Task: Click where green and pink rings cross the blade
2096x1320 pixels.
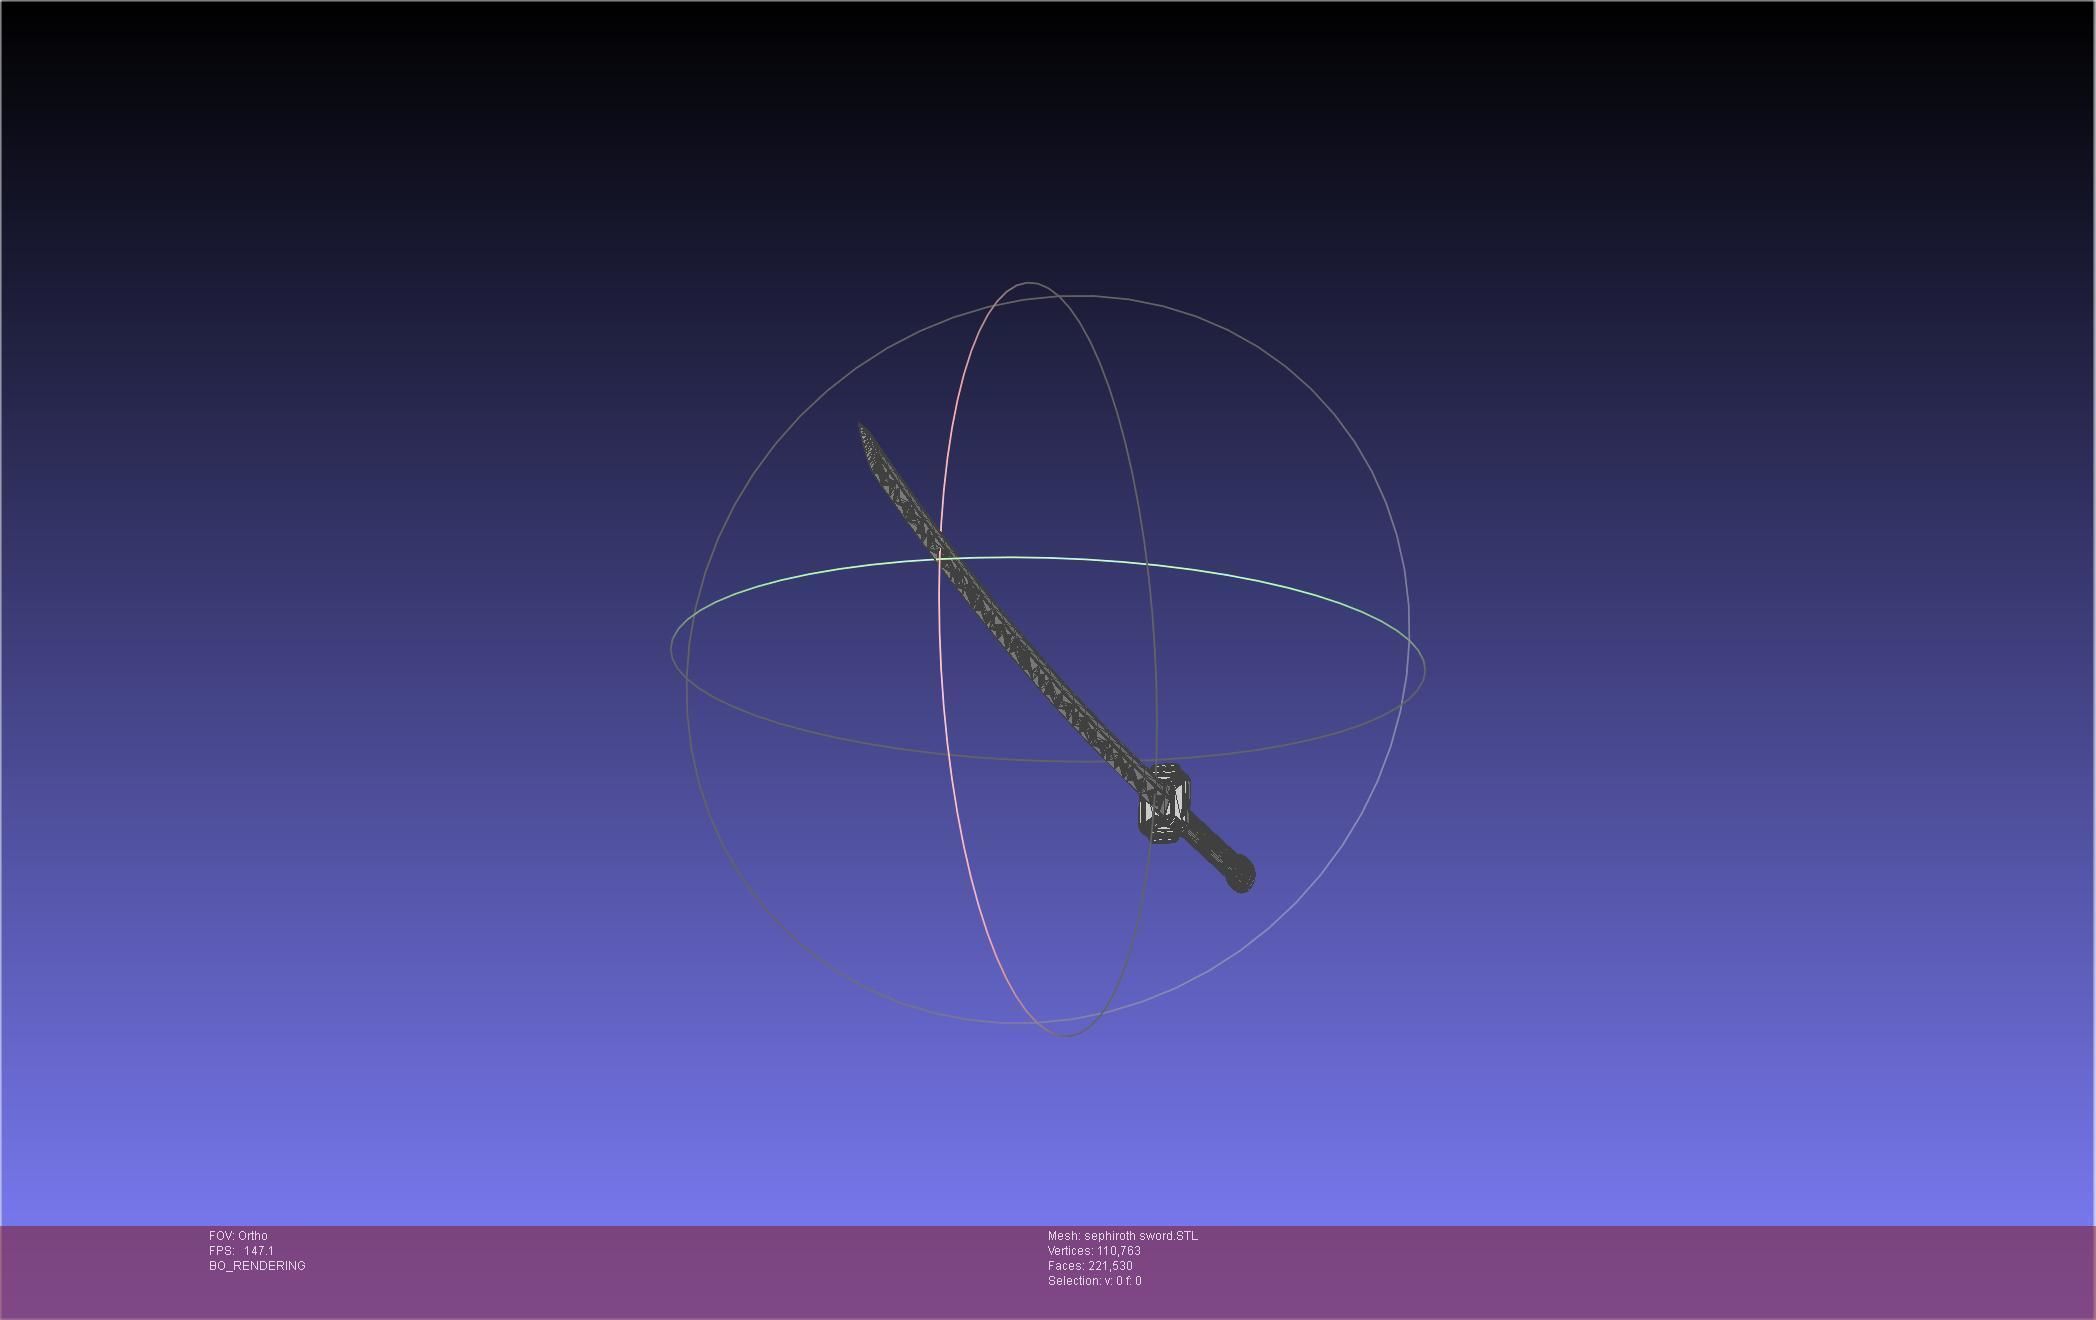Action: click(x=940, y=560)
